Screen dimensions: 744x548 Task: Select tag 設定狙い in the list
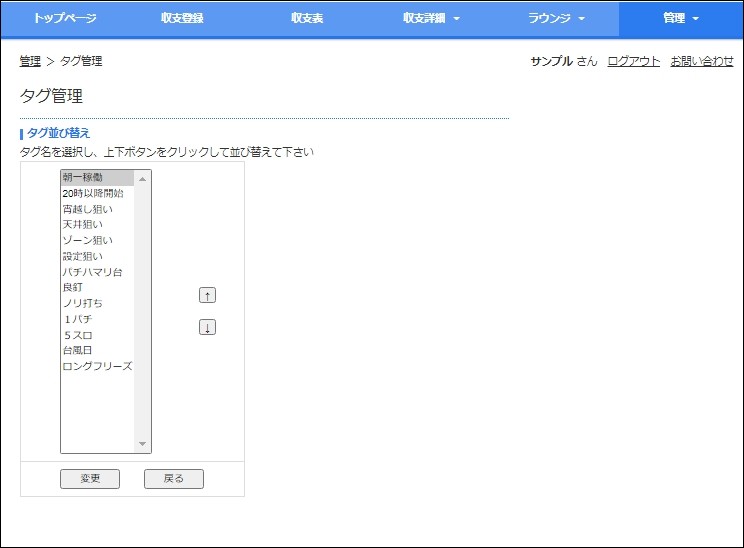coord(97,256)
